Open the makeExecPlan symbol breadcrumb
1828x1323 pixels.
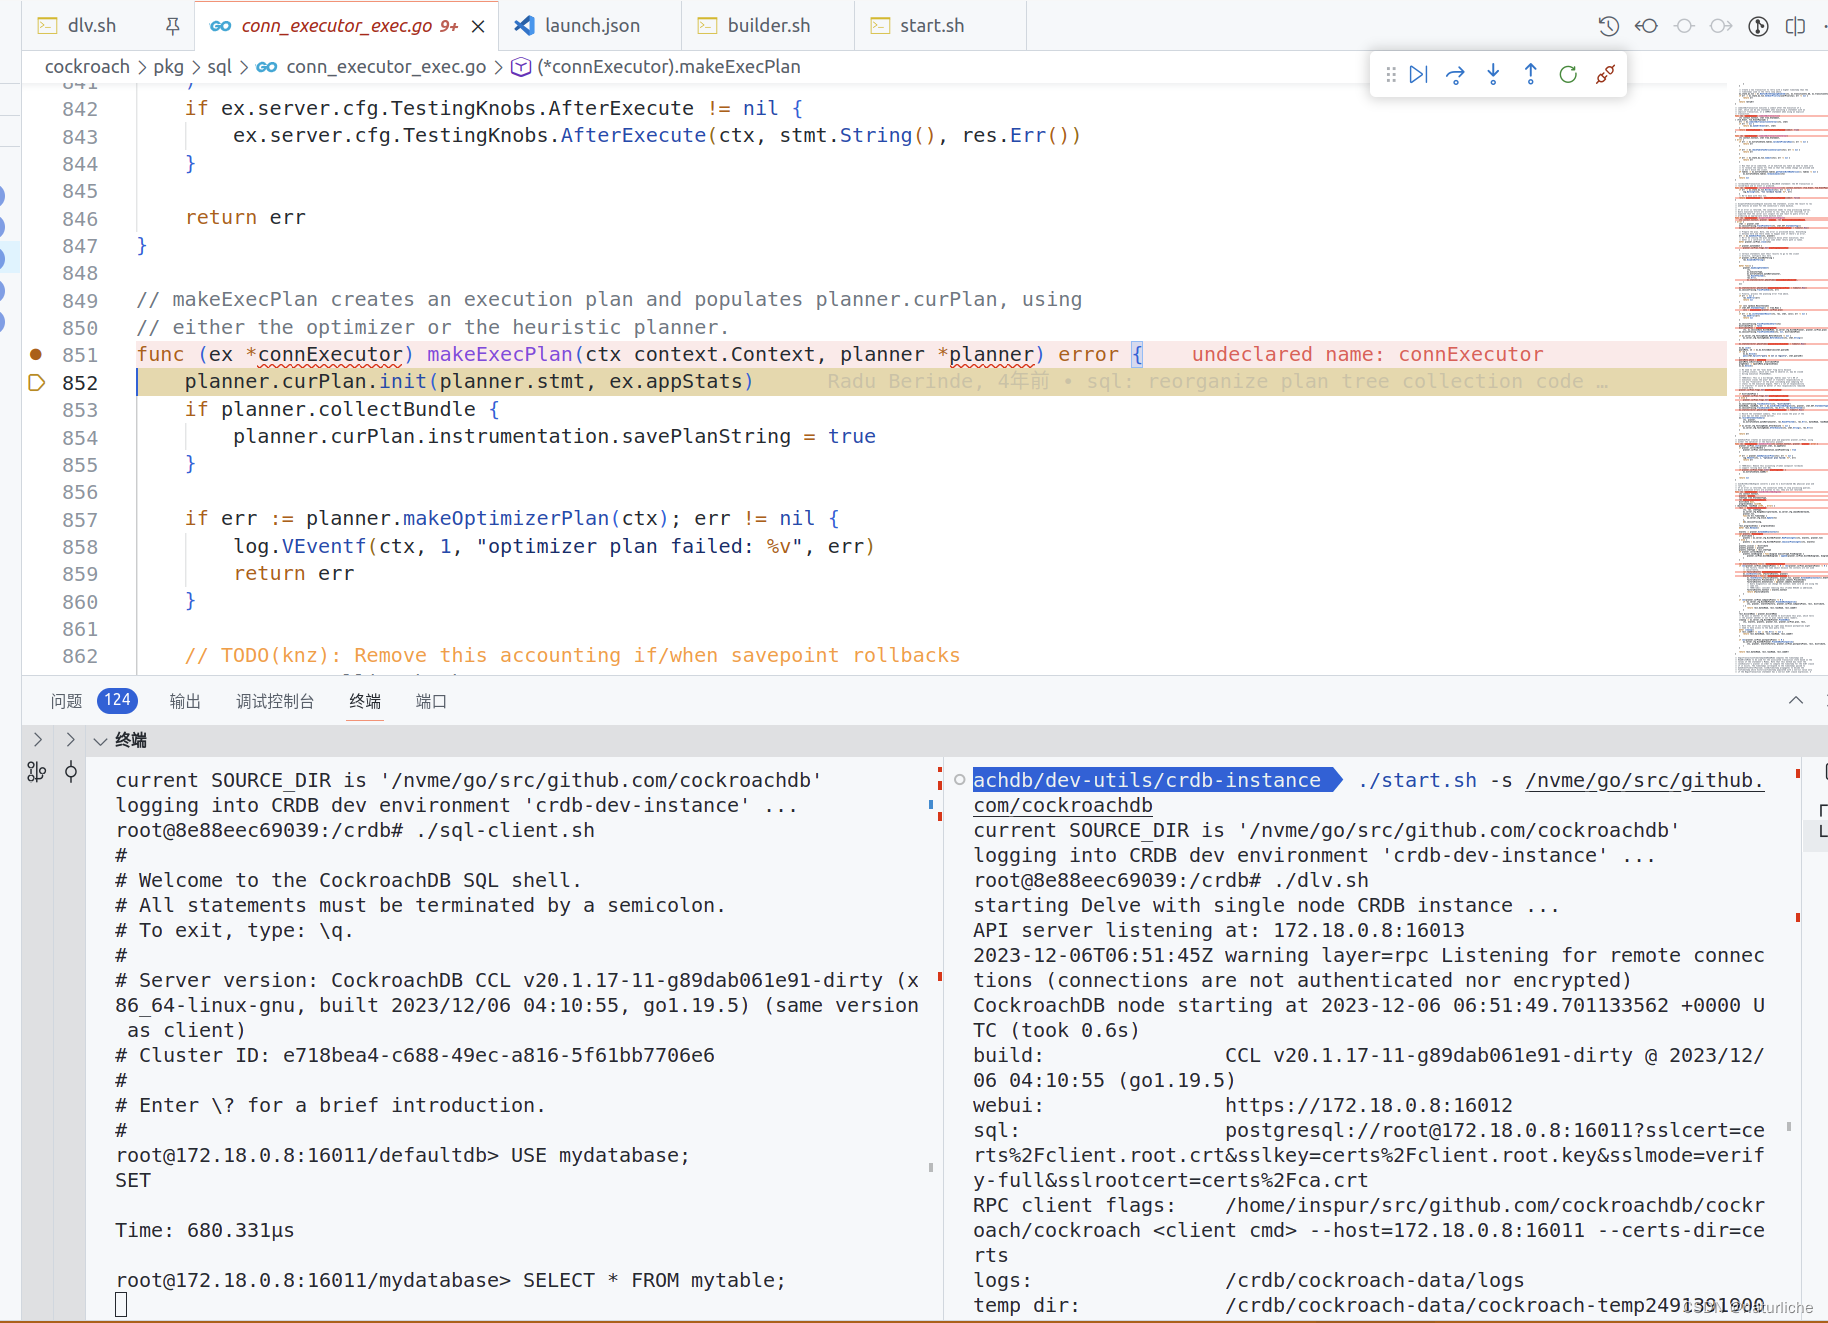pyautogui.click(x=668, y=67)
